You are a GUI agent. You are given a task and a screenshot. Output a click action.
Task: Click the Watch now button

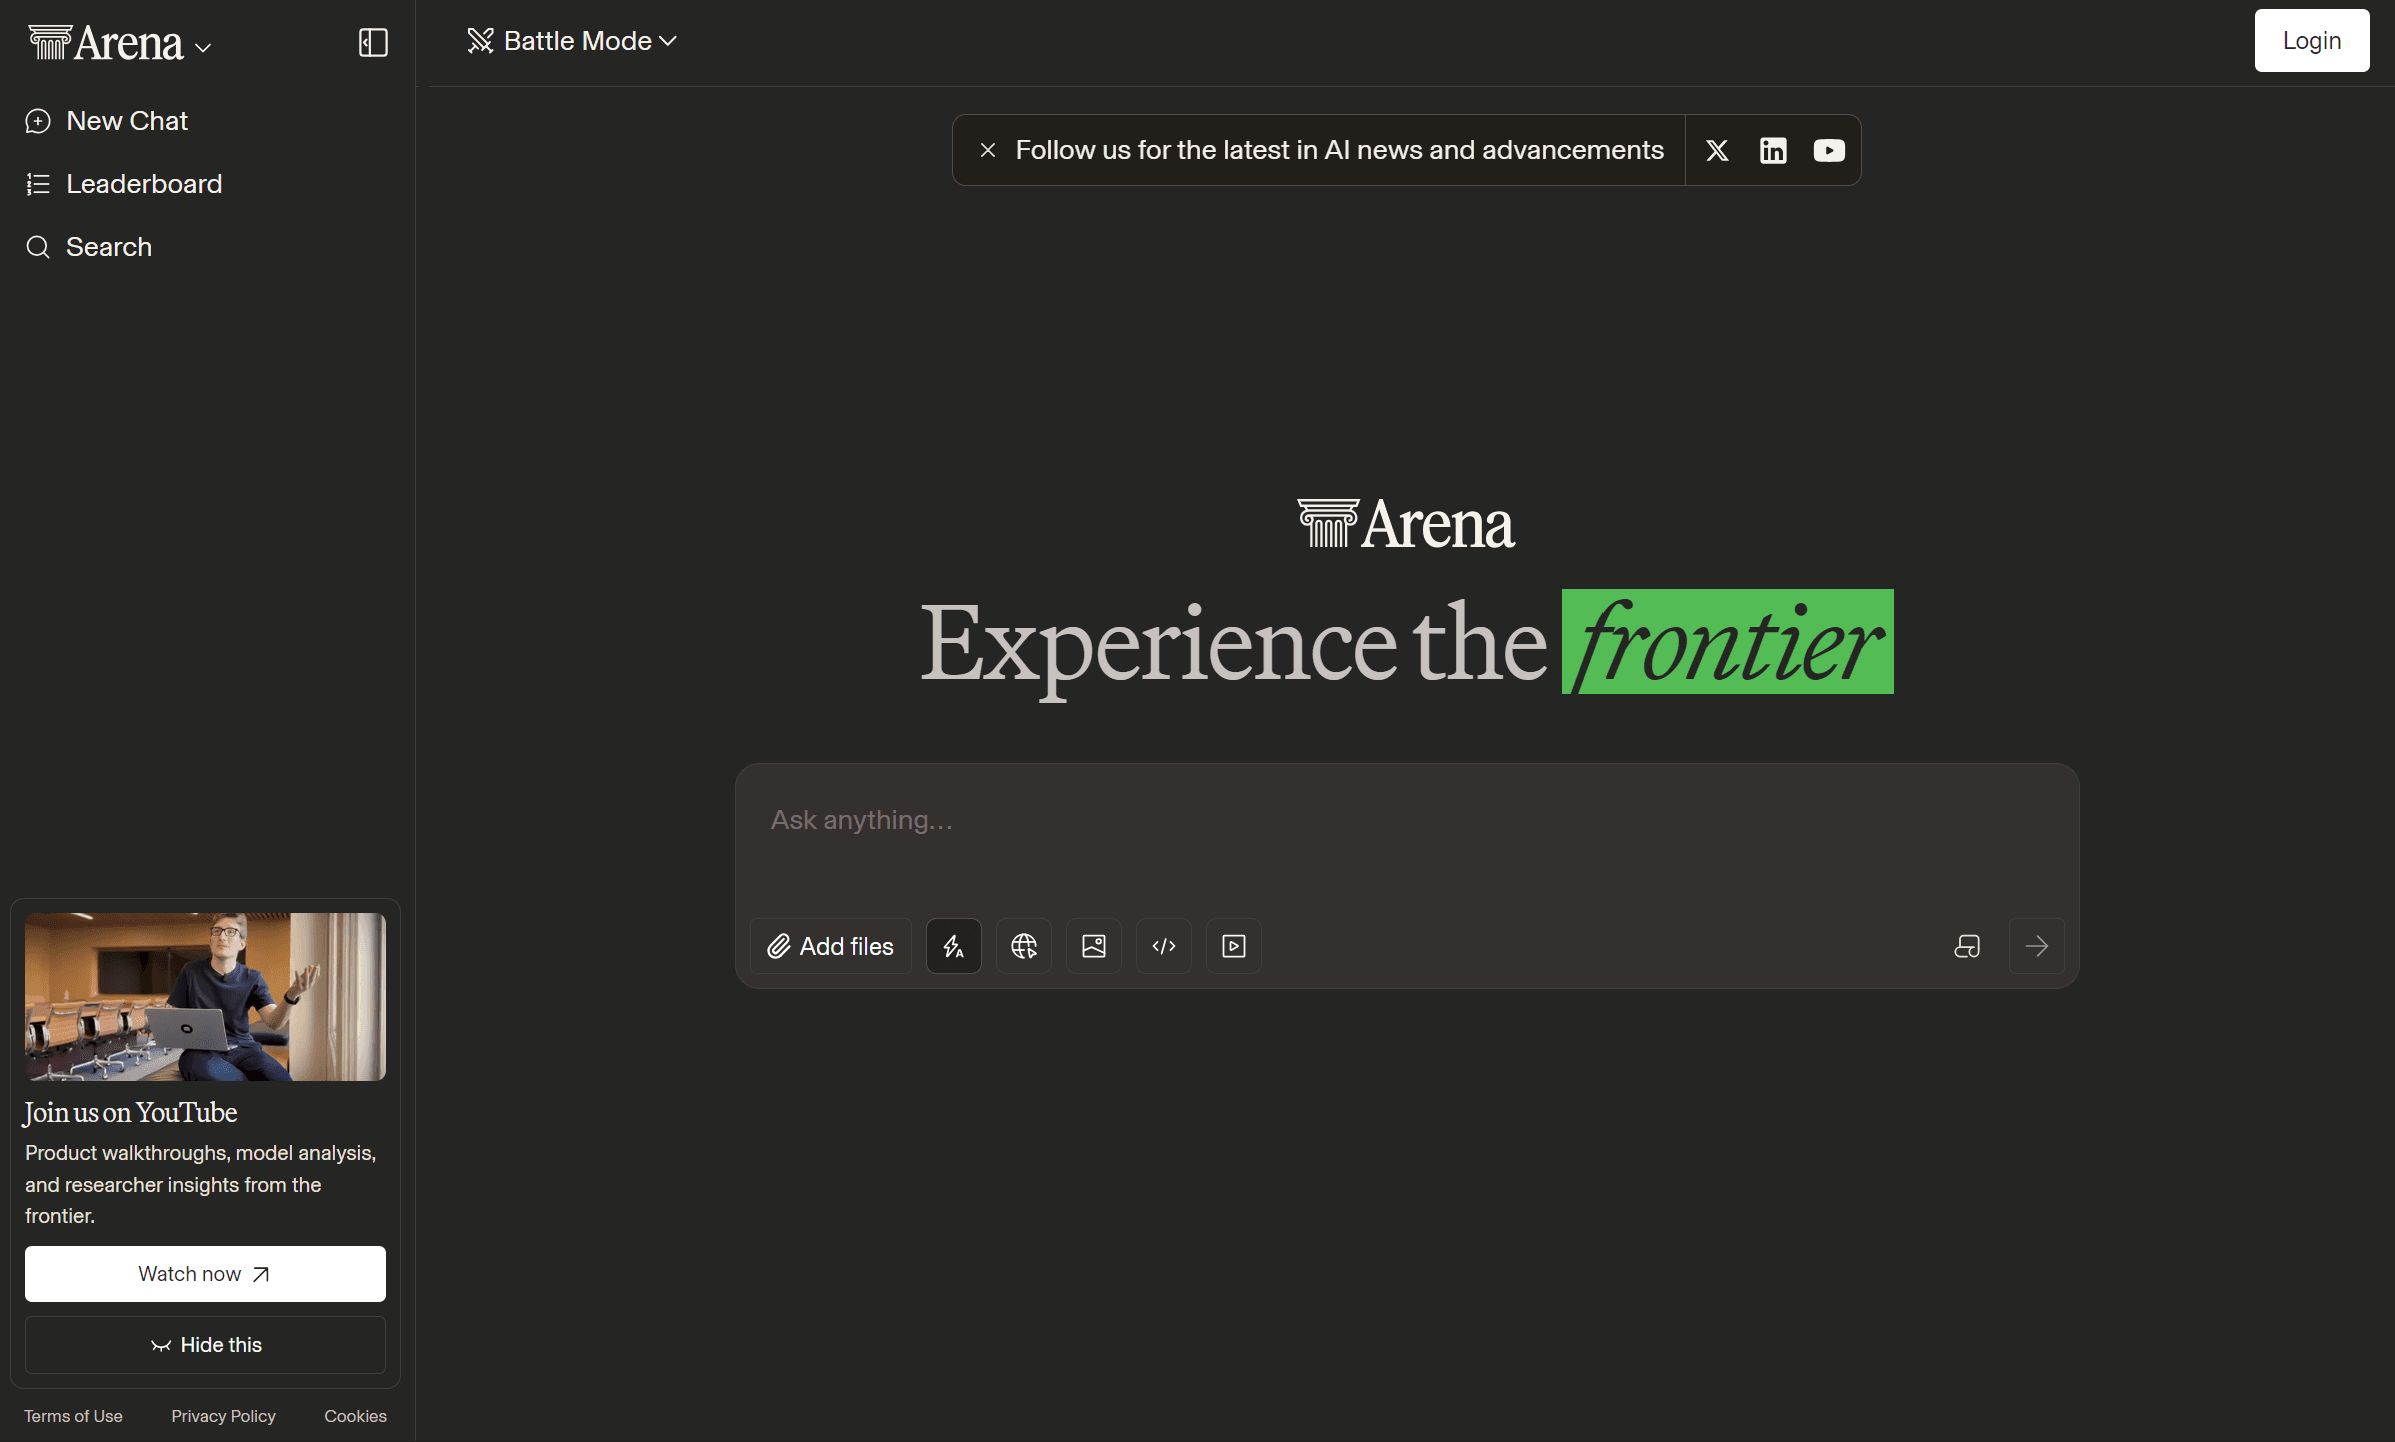click(x=204, y=1273)
